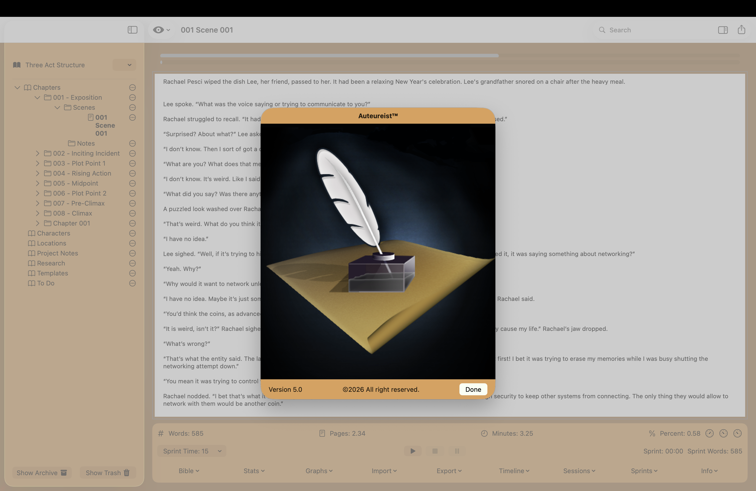This screenshot has height=491, width=756.
Task: Click the Show Archive button
Action: [42, 473]
